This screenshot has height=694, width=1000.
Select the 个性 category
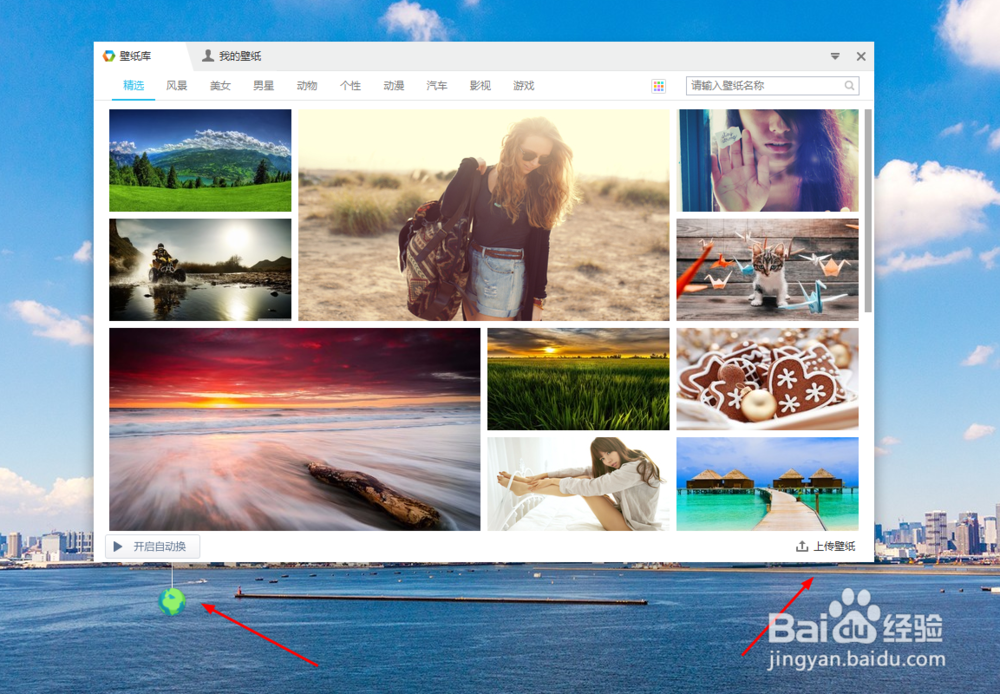tap(350, 85)
